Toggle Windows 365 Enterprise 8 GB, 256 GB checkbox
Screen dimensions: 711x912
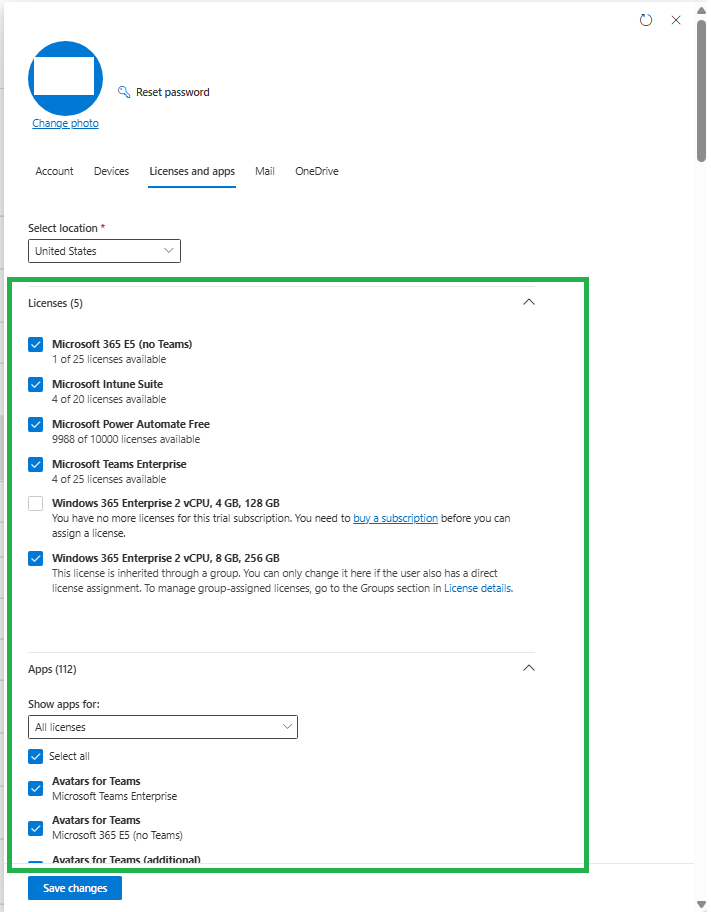click(x=35, y=558)
